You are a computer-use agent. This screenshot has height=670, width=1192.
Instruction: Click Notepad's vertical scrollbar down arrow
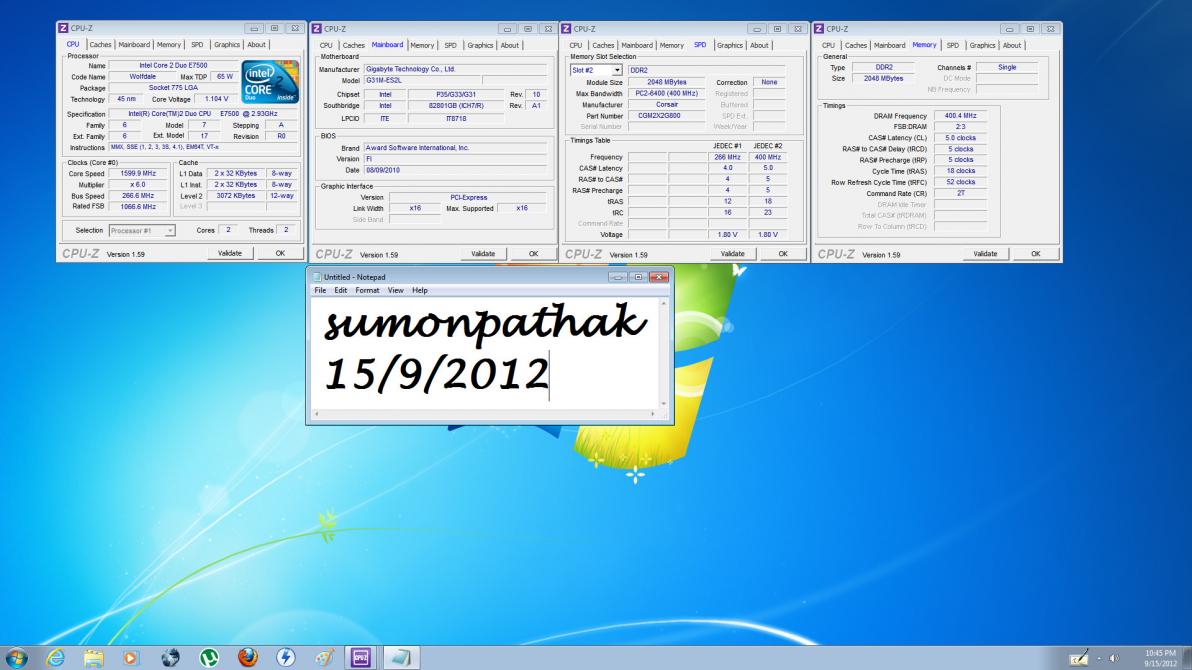pyautogui.click(x=664, y=404)
